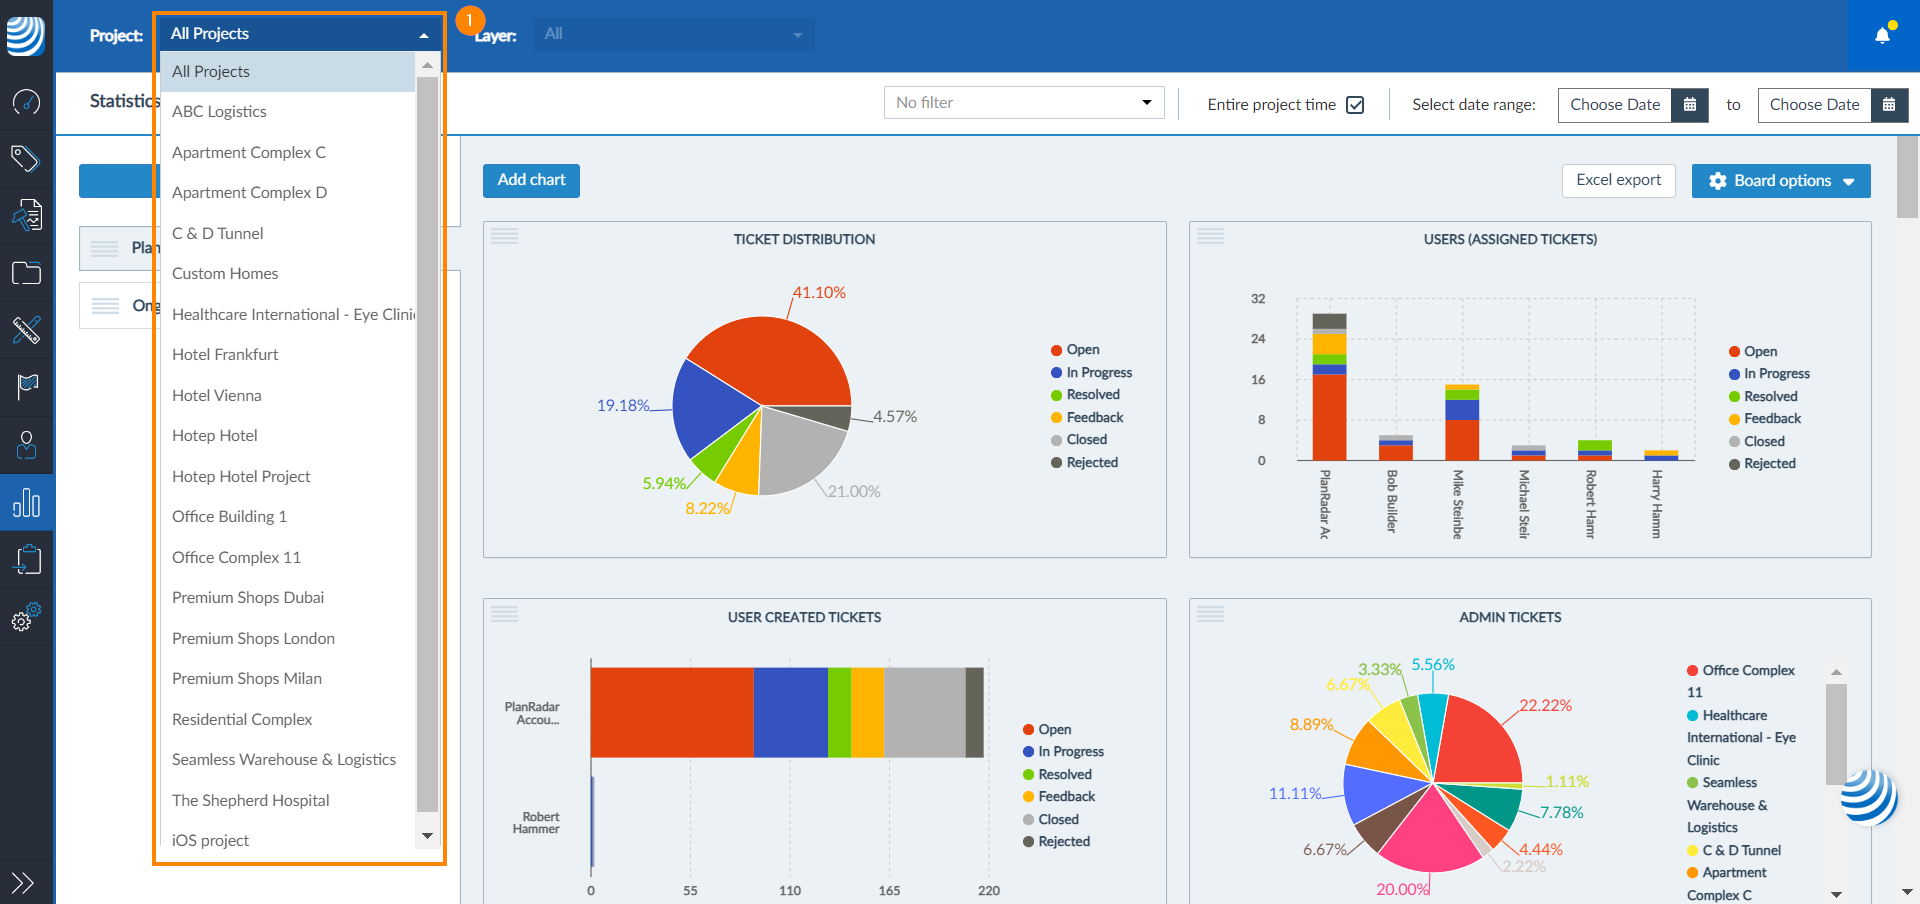Open the statistics bar chart icon
Screen dimensions: 1920x904
click(x=26, y=502)
